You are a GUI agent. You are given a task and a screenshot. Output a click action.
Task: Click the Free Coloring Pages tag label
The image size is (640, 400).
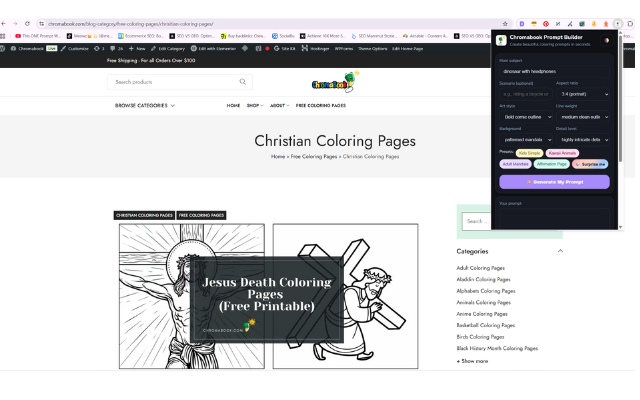coord(201,215)
